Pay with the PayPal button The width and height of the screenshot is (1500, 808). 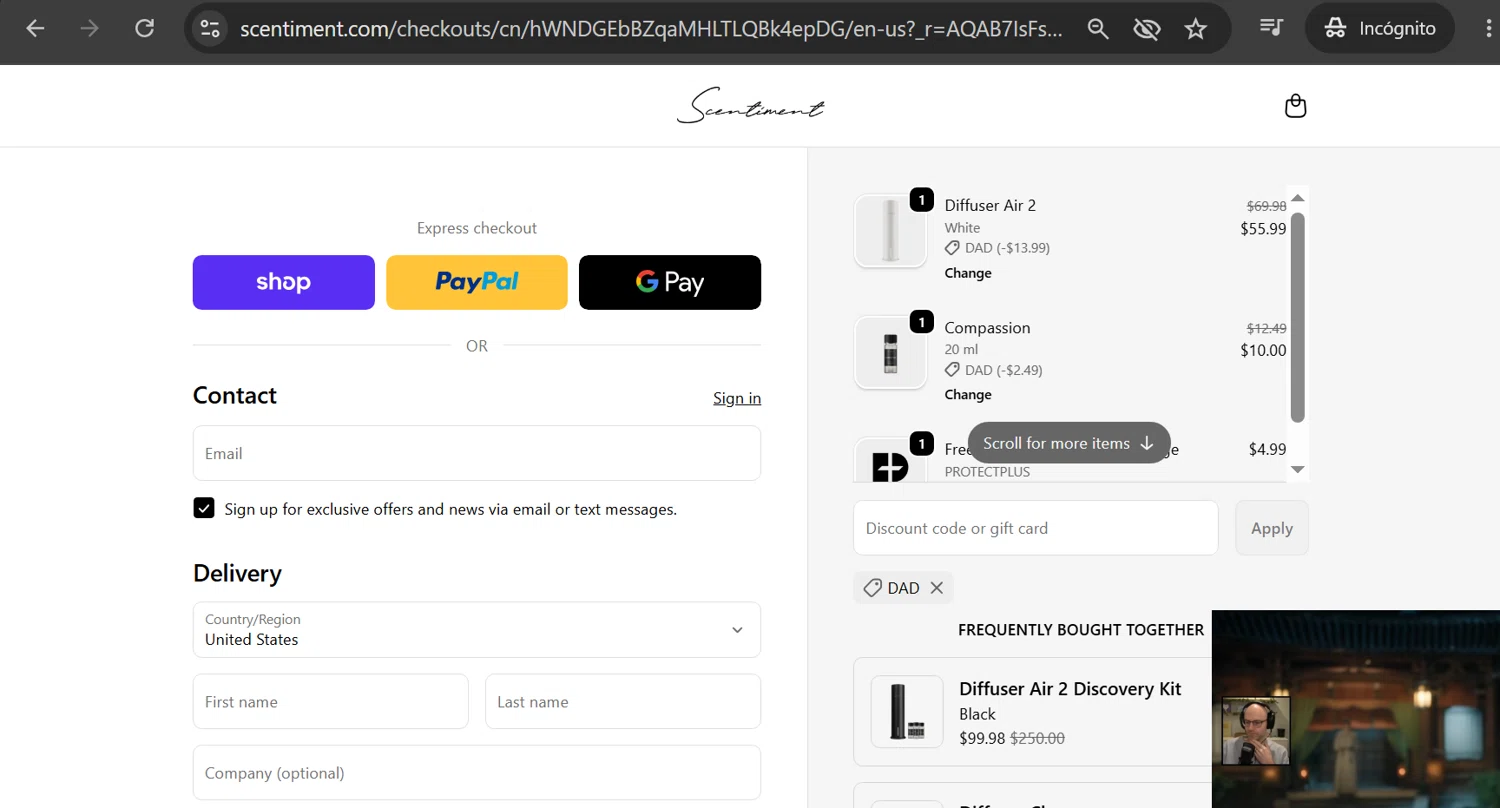477,282
